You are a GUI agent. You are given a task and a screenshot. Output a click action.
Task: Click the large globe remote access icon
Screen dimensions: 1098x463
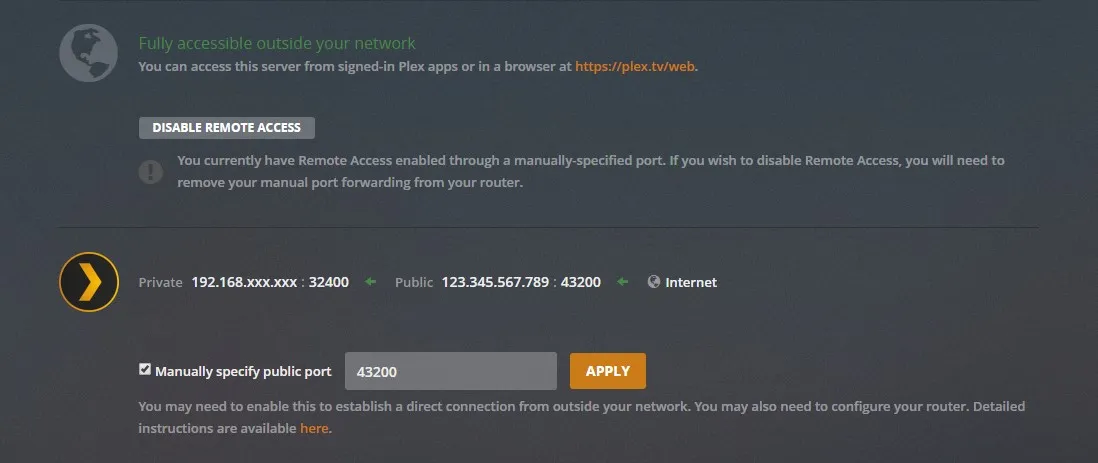tap(89, 53)
